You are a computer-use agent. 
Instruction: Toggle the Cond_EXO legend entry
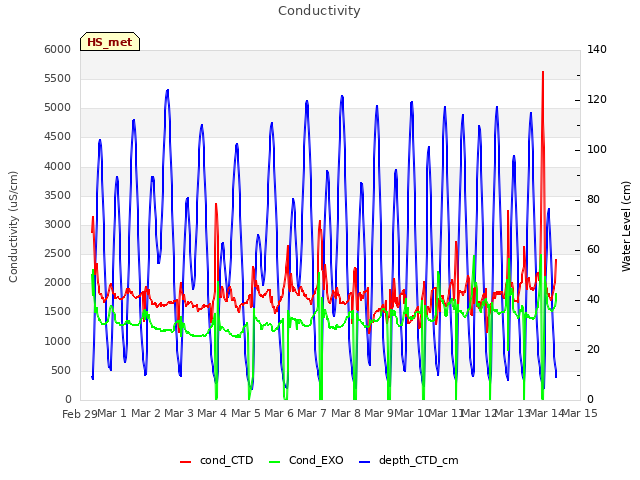click(306, 460)
